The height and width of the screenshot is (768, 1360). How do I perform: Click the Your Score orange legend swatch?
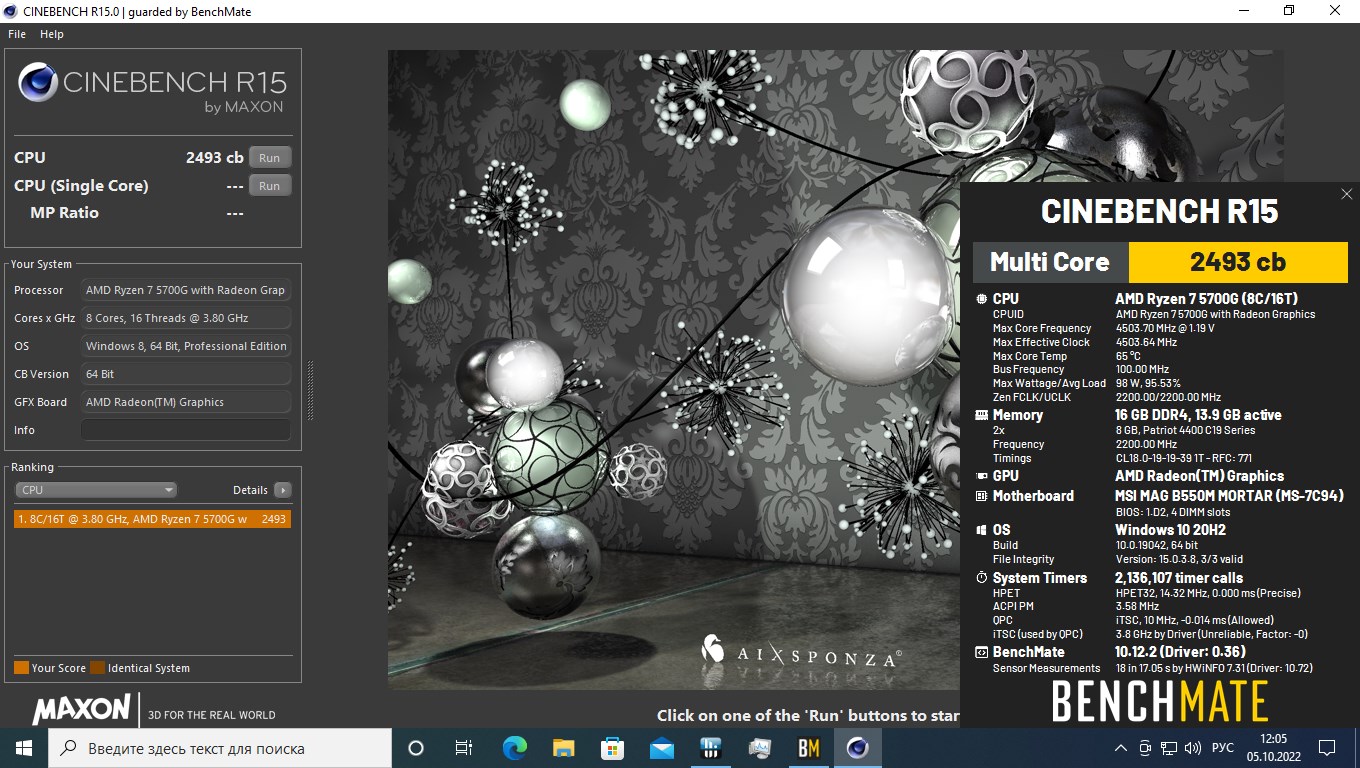click(21, 668)
